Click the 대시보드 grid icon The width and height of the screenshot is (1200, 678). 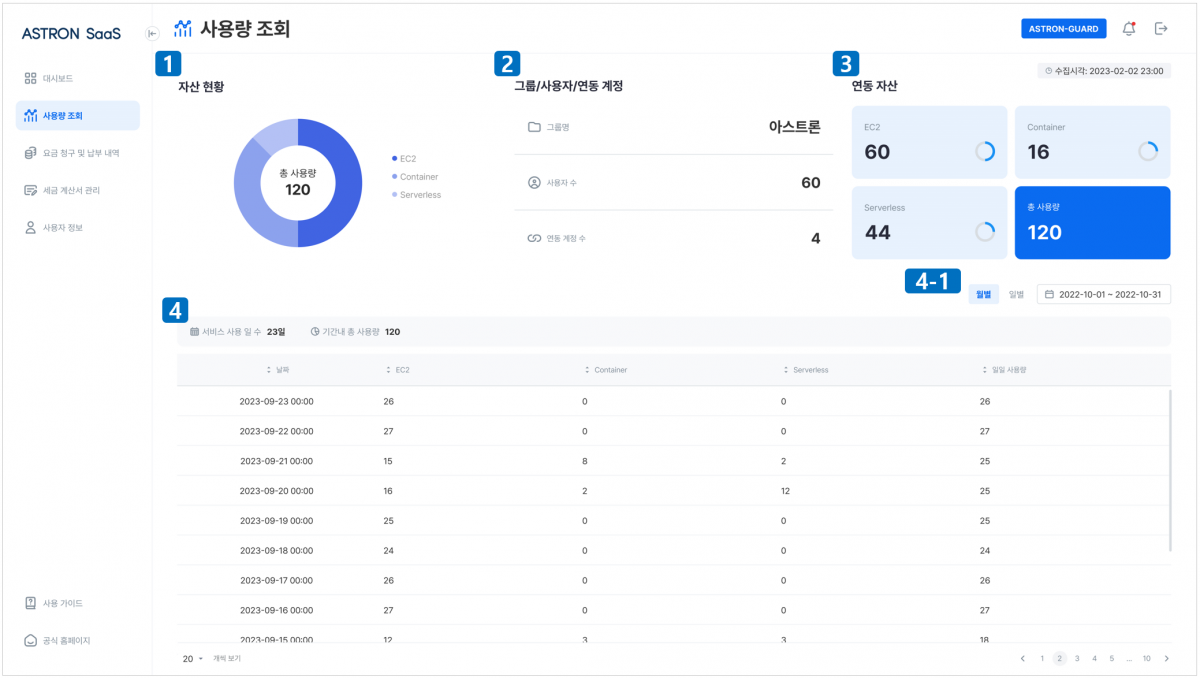(x=31, y=78)
